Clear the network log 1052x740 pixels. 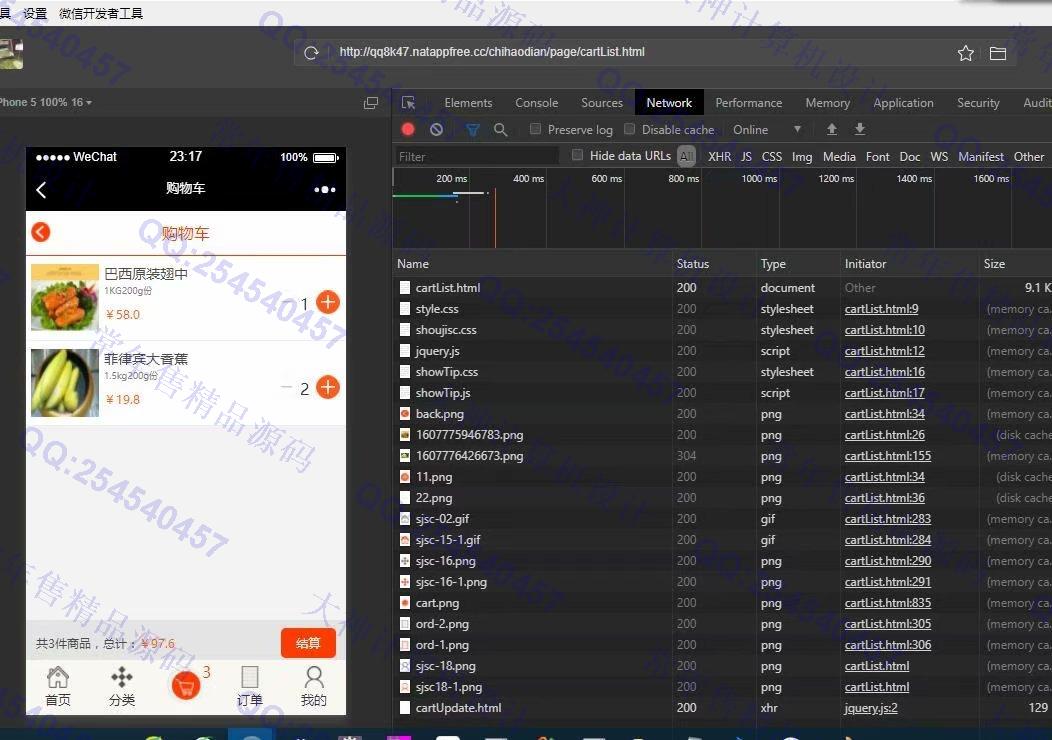point(436,129)
